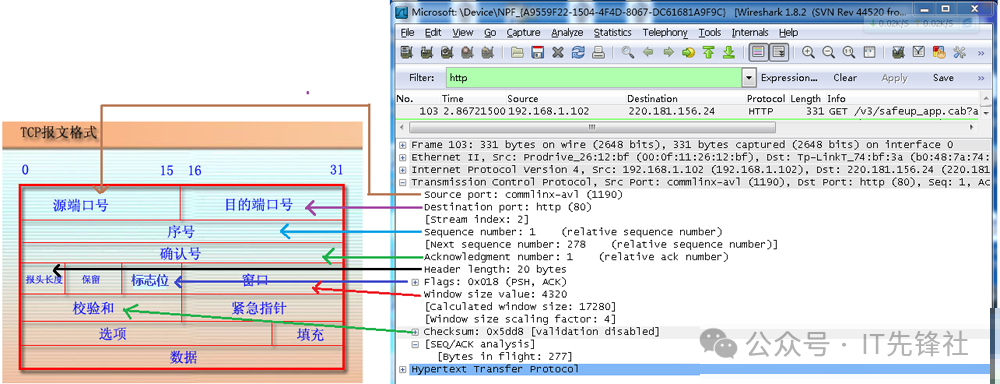The image size is (1000, 384).
Task: Expand the Hypertext Transfer Protocol node
Action: point(402,369)
